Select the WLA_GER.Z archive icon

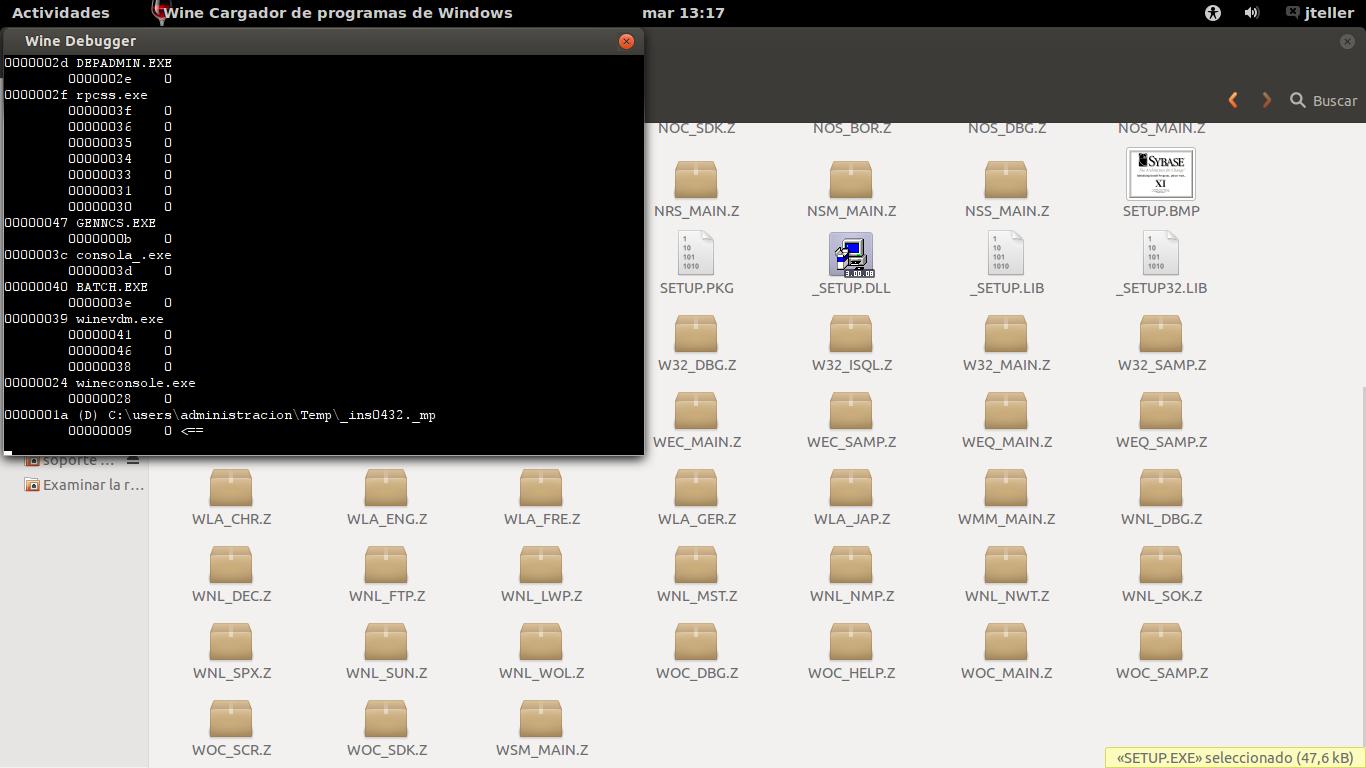696,488
